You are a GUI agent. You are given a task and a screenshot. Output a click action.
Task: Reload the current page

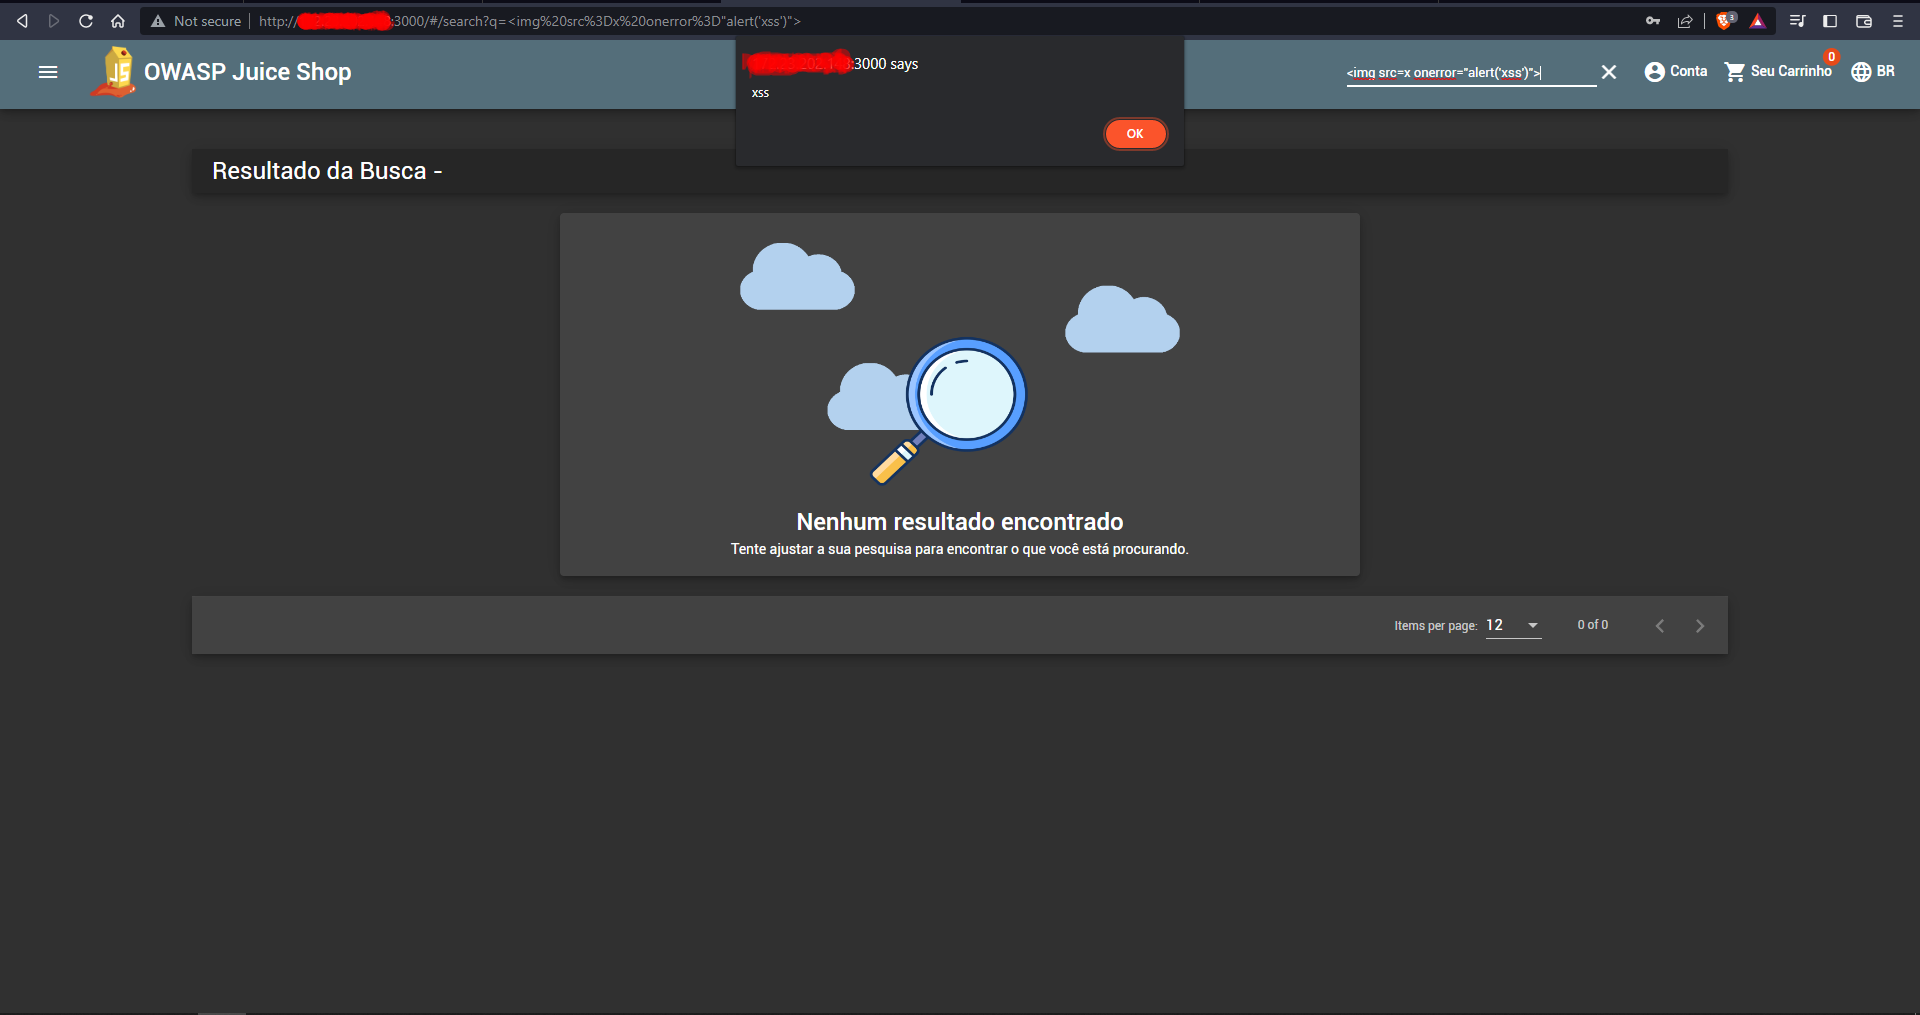tap(86, 20)
